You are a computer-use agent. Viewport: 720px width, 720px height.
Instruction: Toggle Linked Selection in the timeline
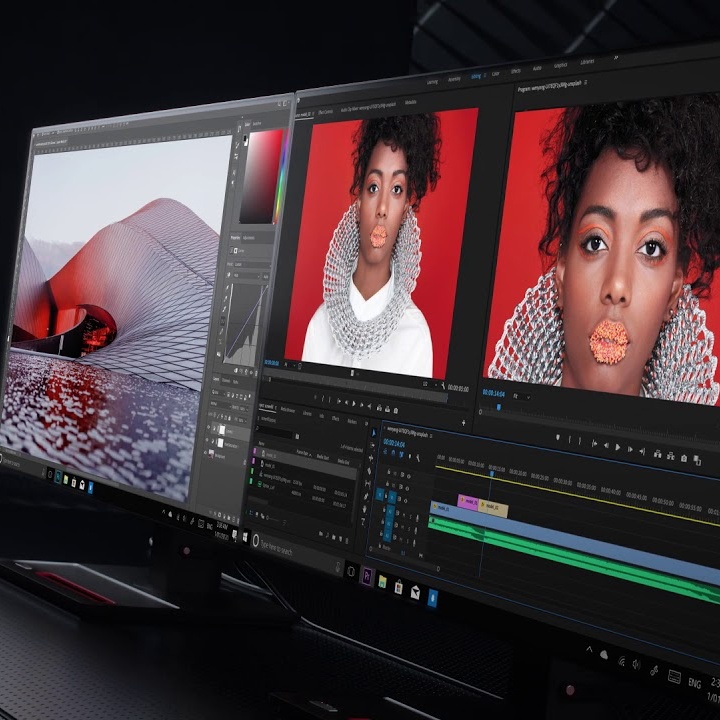[401, 455]
